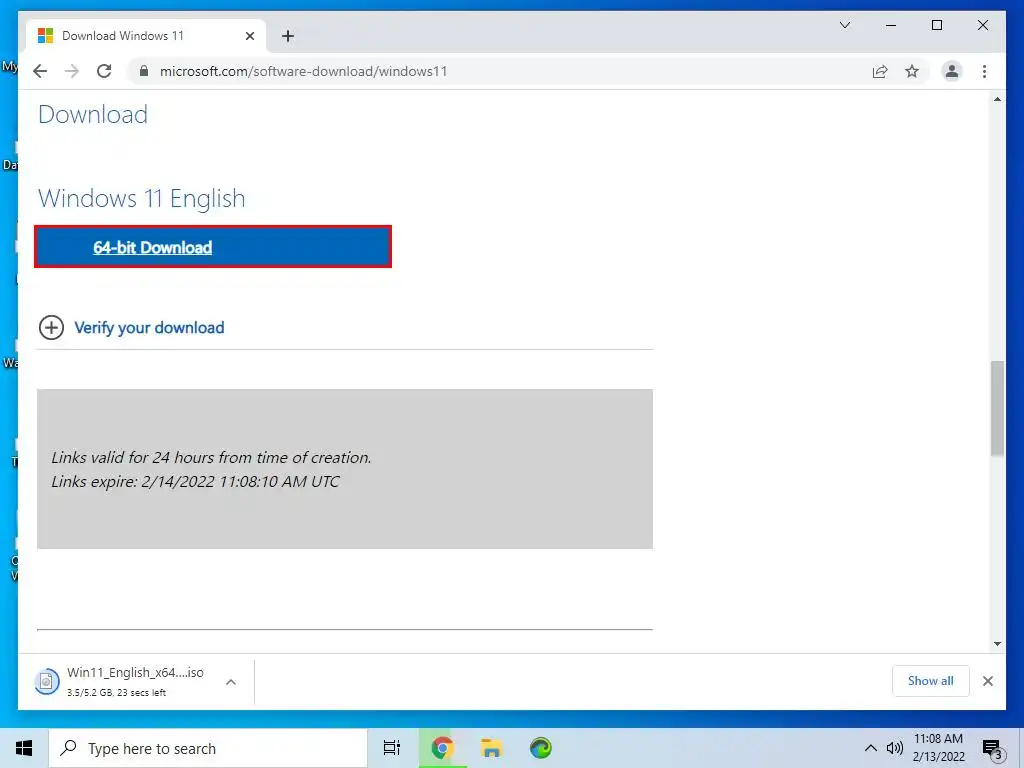1024x768 pixels.
Task: Open the tab search chevron
Action: tap(844, 25)
